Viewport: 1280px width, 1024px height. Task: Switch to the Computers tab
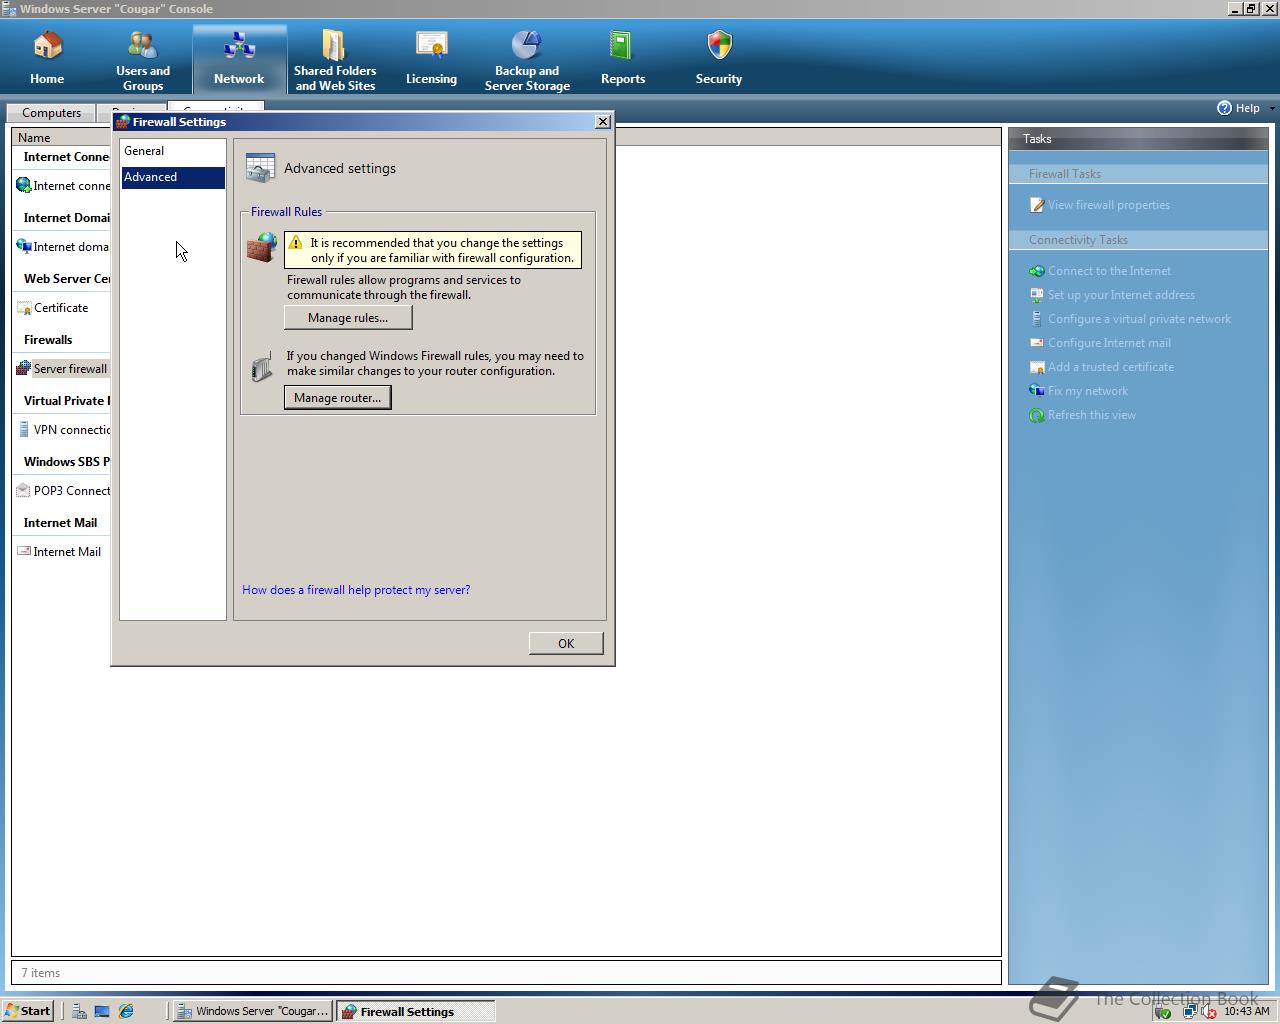click(51, 113)
